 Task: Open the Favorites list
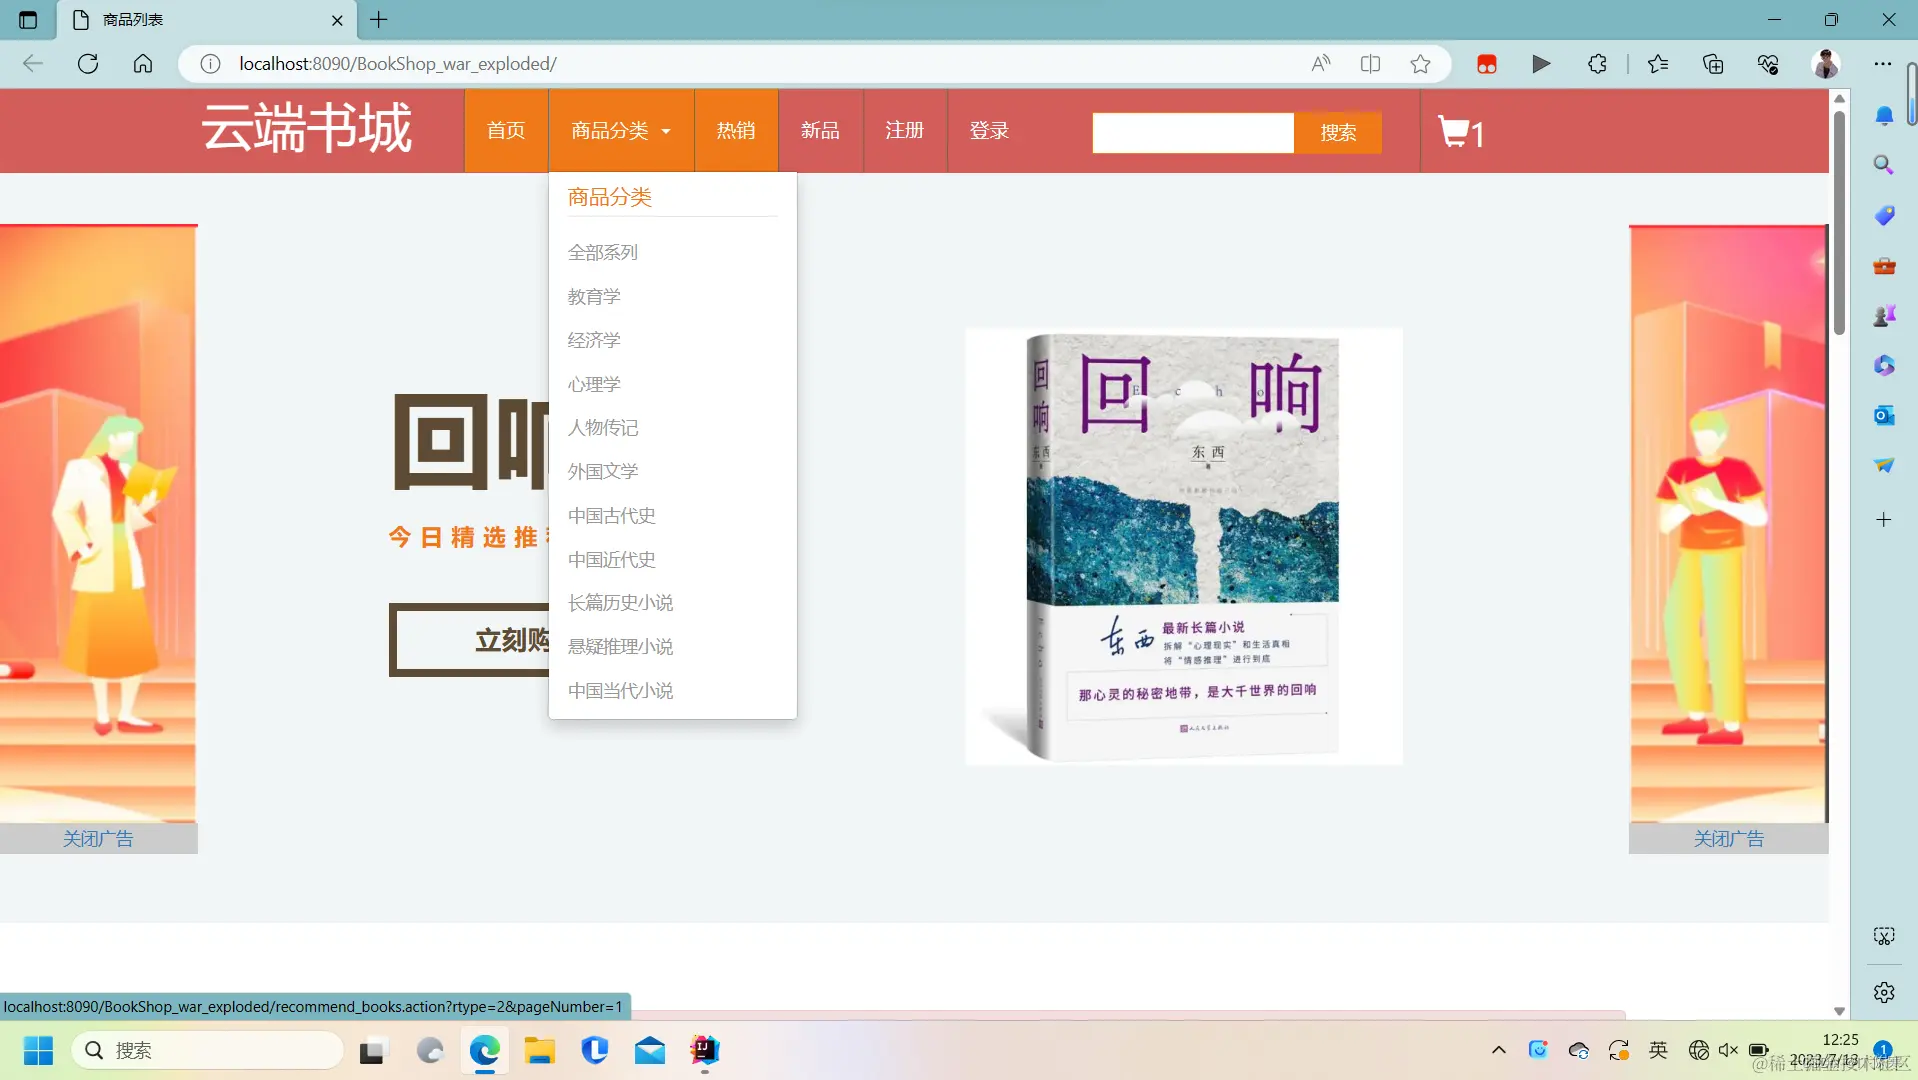click(1658, 64)
